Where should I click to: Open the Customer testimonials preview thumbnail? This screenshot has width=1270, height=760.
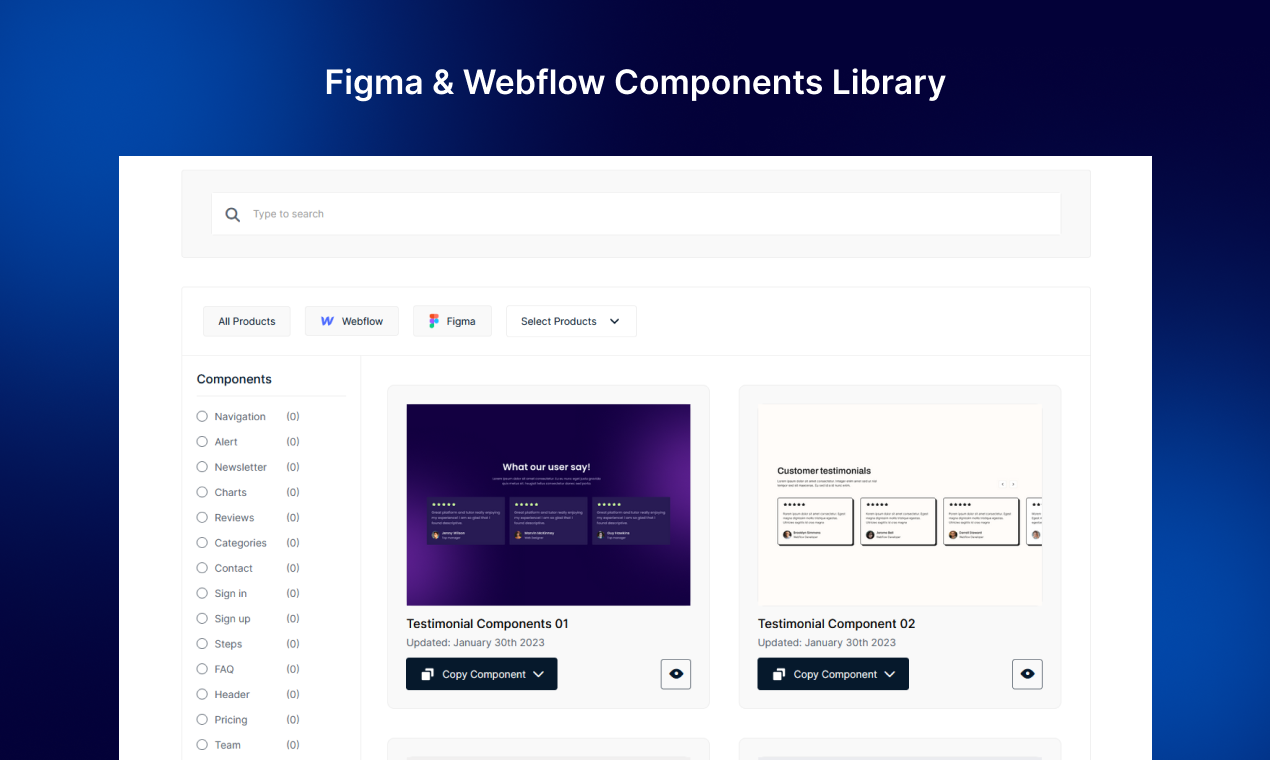[x=900, y=505]
